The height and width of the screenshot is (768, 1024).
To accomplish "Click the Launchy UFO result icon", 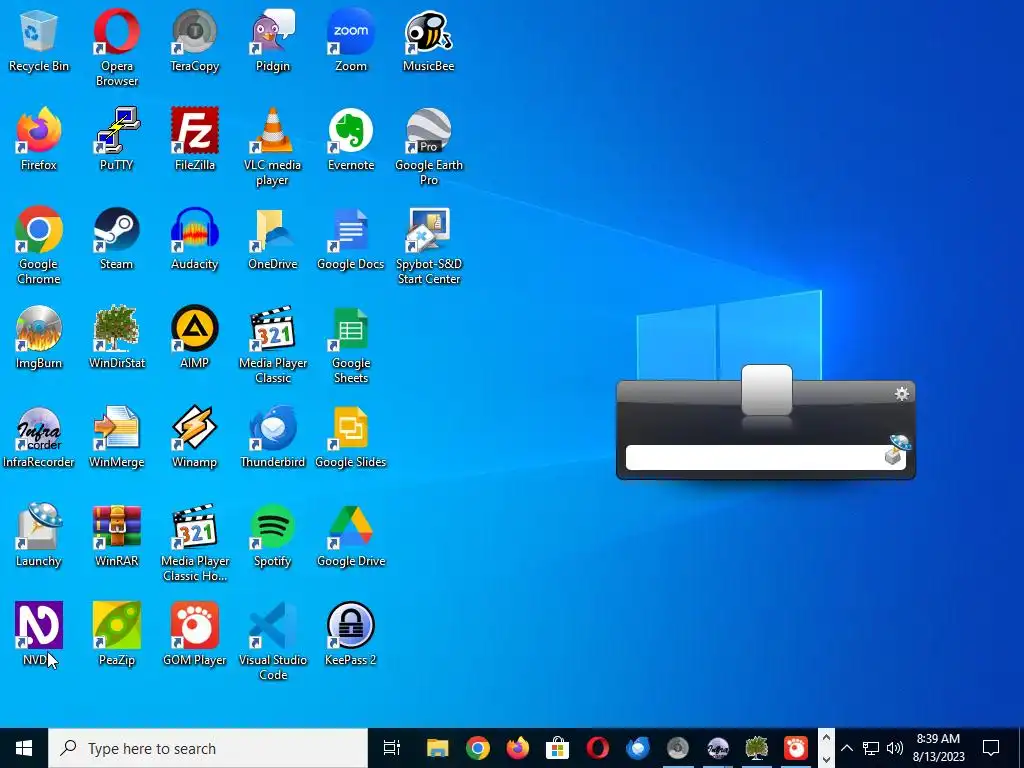I will pyautogui.click(x=897, y=450).
